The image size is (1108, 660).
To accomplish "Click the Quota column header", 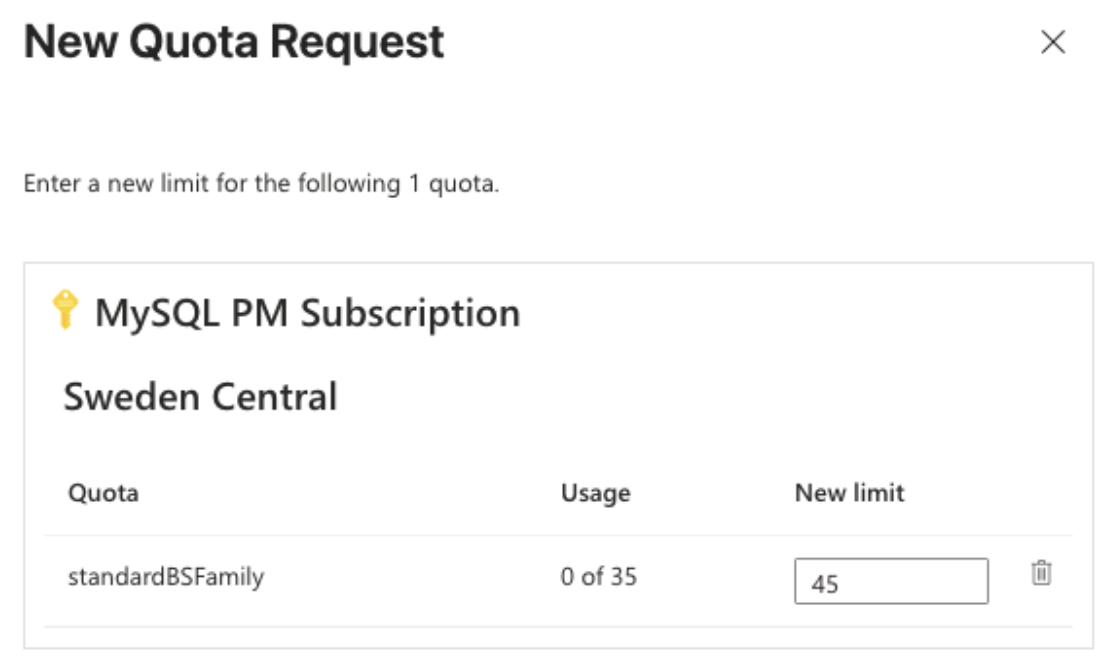I will 103,493.
